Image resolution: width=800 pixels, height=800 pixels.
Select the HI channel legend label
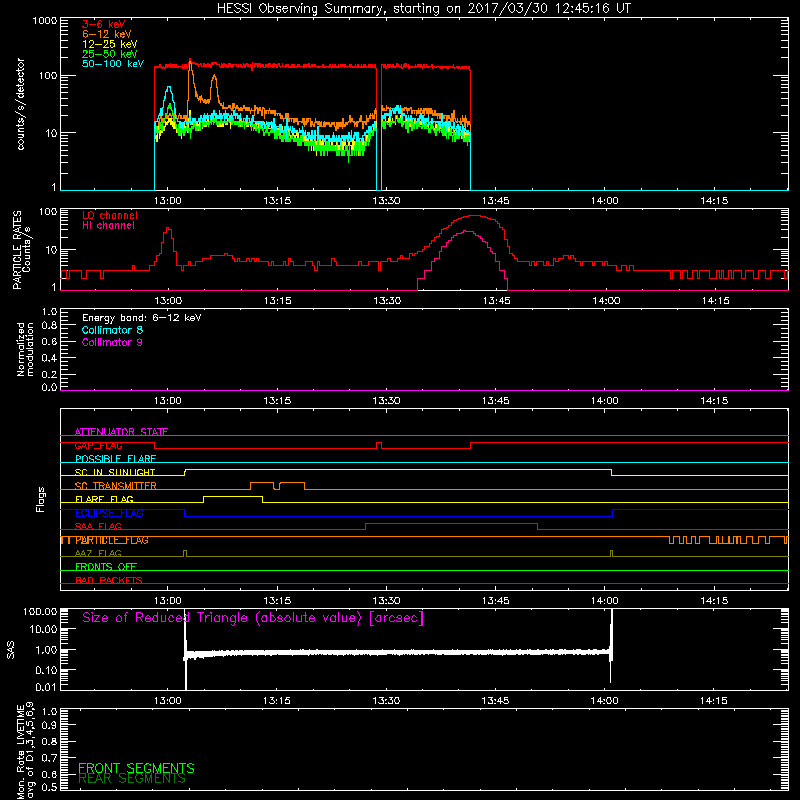pos(108,226)
